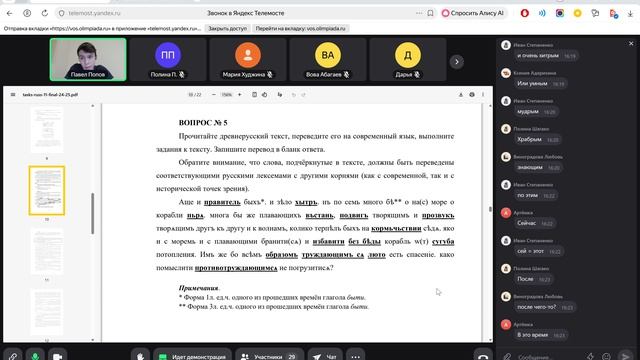
Task: Open the purple camera extension icon
Action: point(560,13)
